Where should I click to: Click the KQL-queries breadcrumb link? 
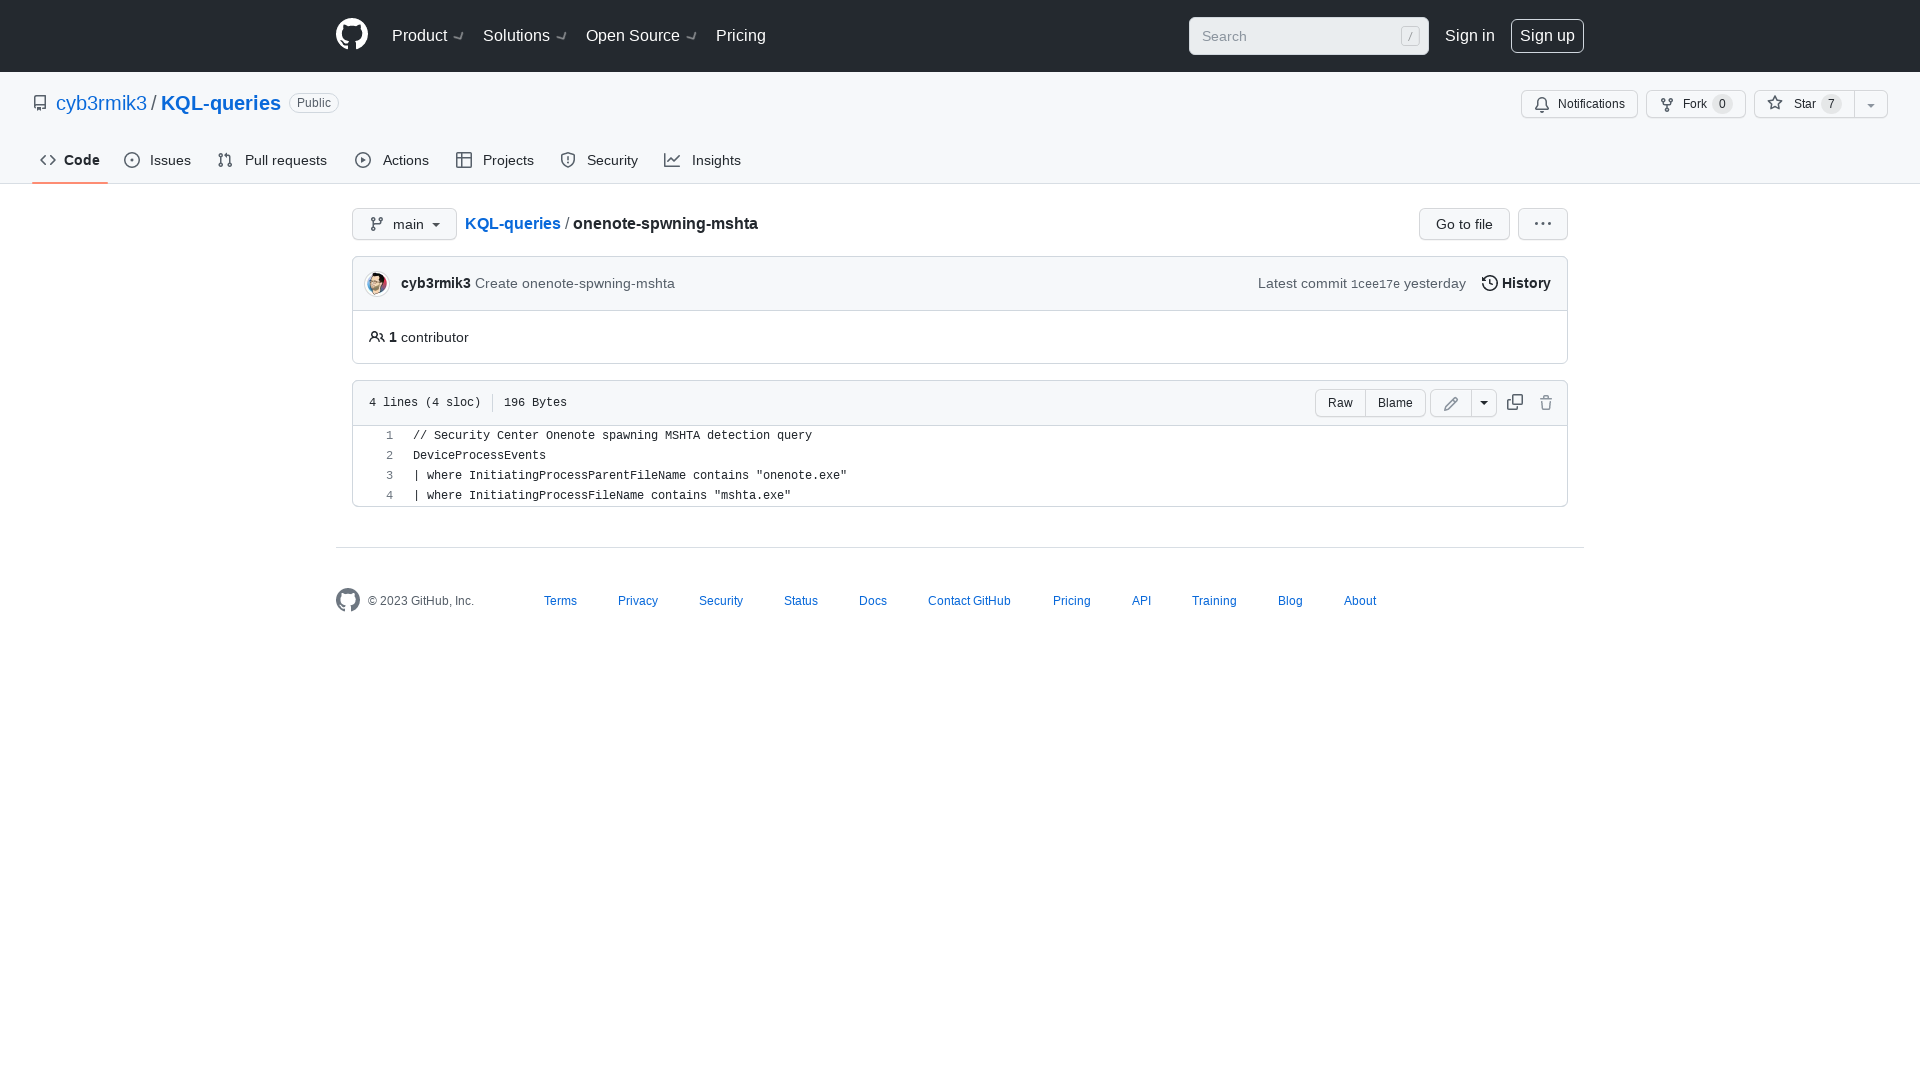[512, 223]
